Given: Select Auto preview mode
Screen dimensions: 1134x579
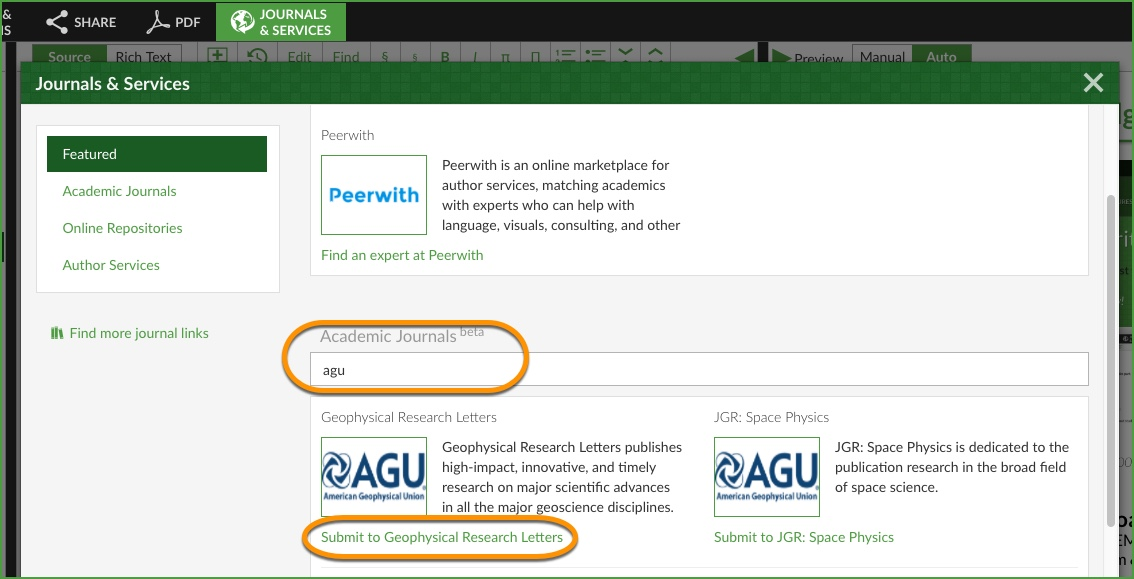Looking at the screenshot, I should point(942,57).
